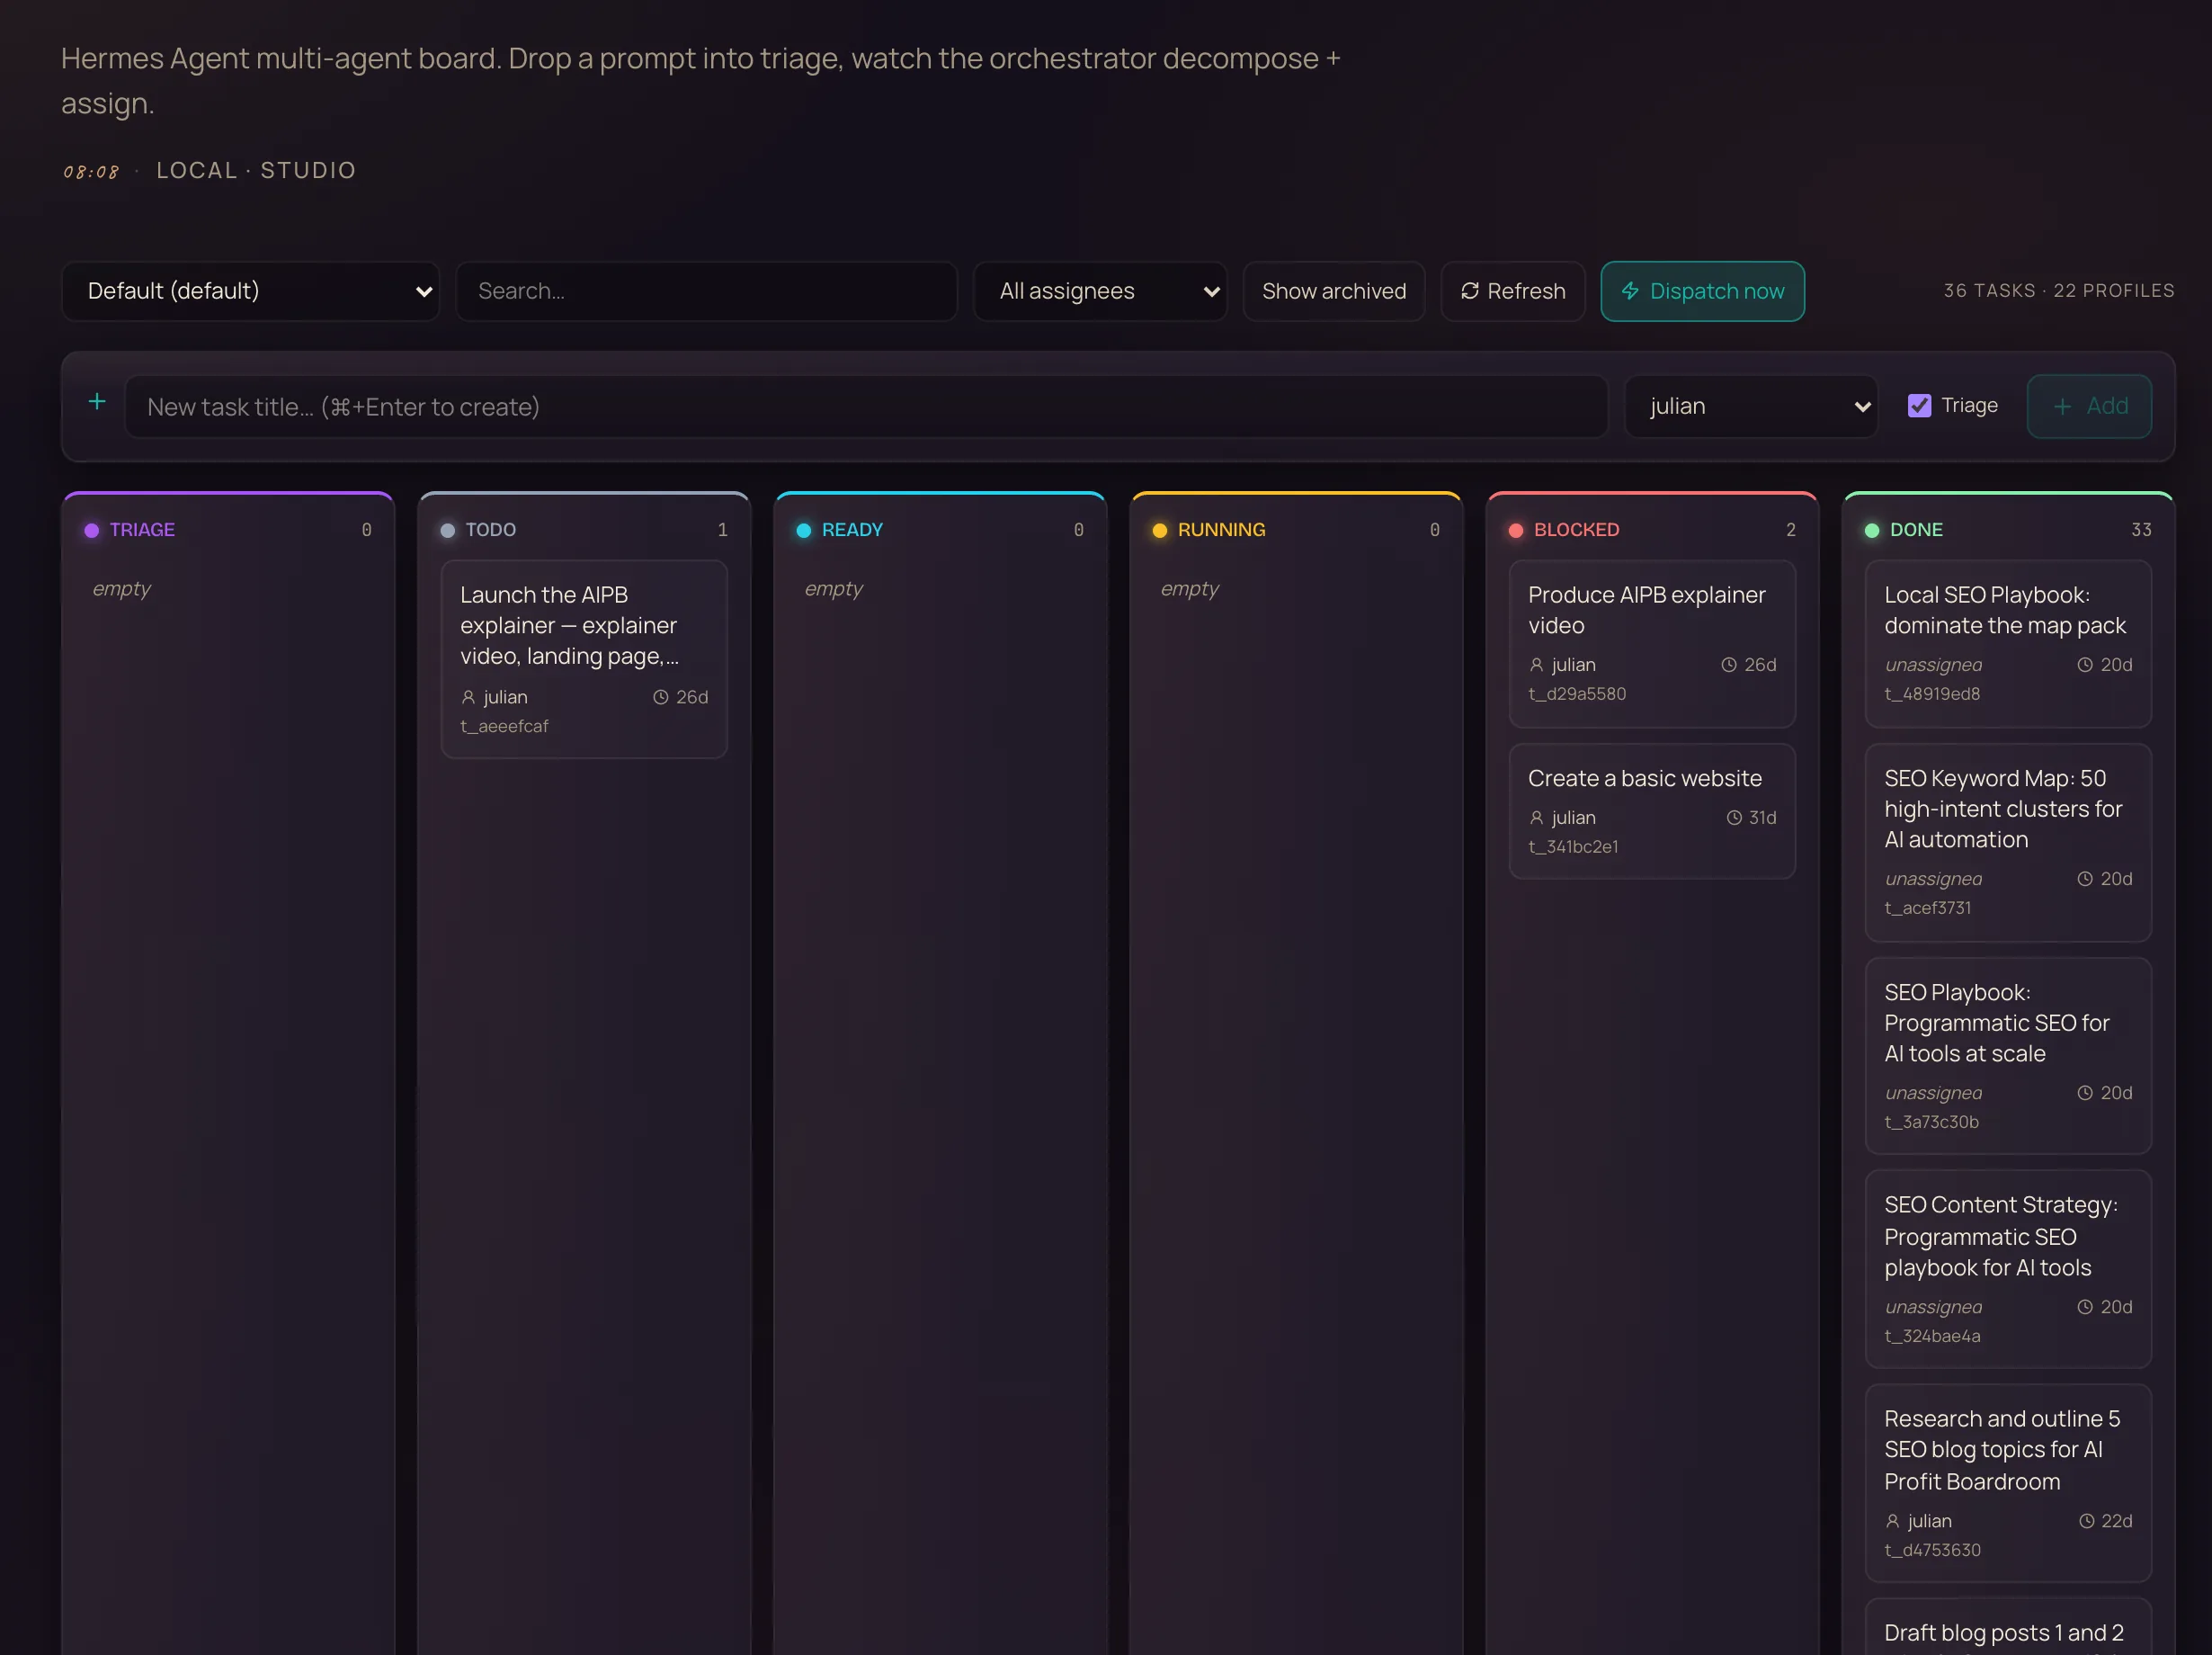Click task ID t_d29a5580
The image size is (2212, 1655).
click(x=1577, y=694)
